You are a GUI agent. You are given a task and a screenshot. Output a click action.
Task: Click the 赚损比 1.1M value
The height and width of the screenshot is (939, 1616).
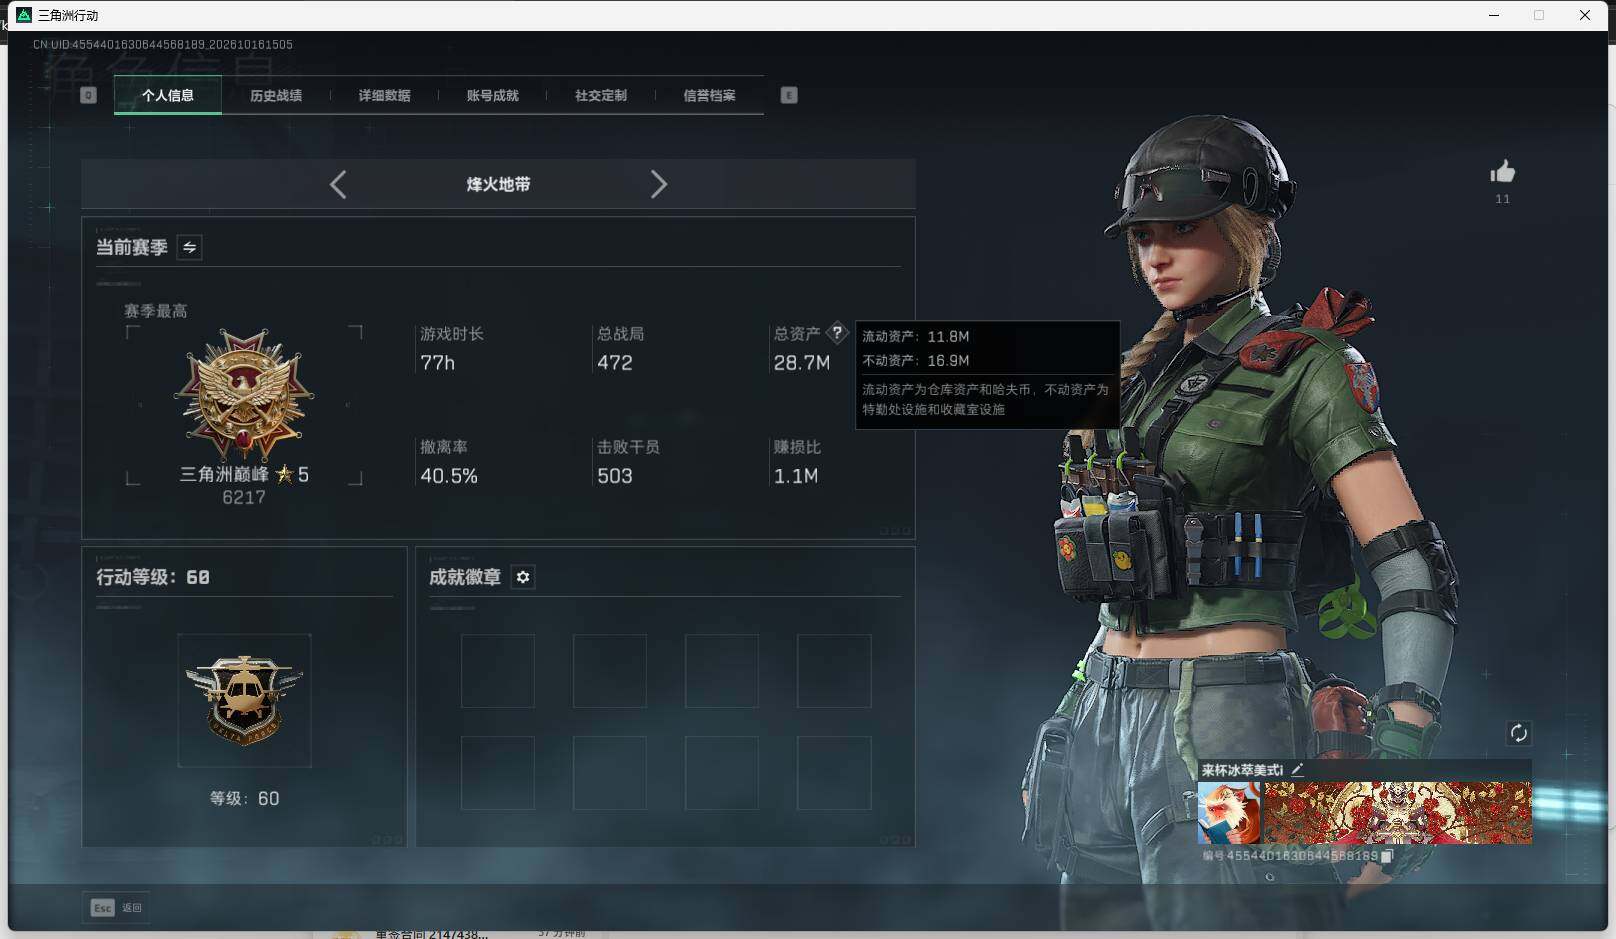[796, 476]
